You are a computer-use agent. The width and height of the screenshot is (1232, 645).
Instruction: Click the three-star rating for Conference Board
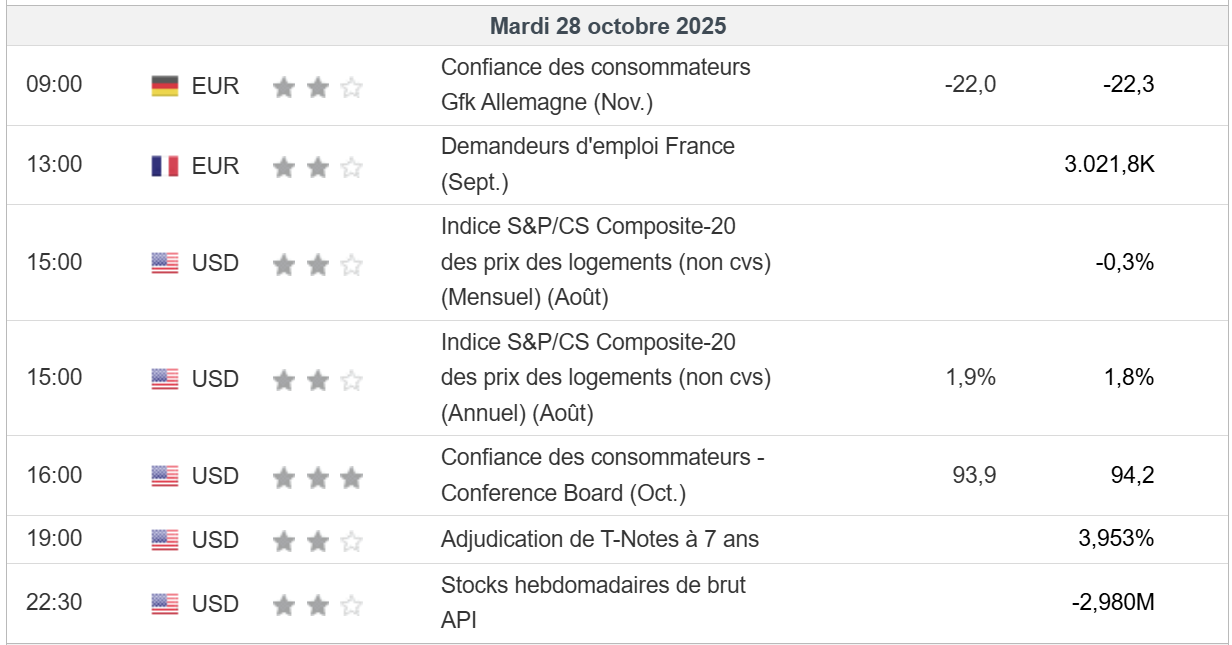[x=317, y=477]
